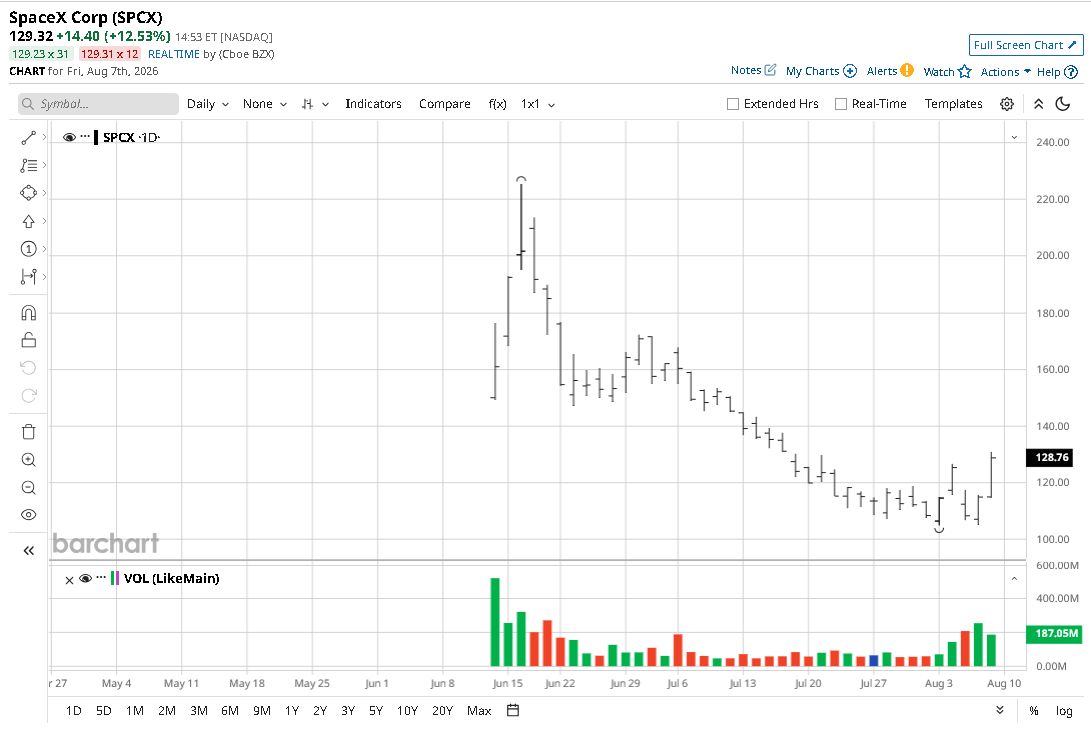Open Full Screen Chart

click(1026, 45)
